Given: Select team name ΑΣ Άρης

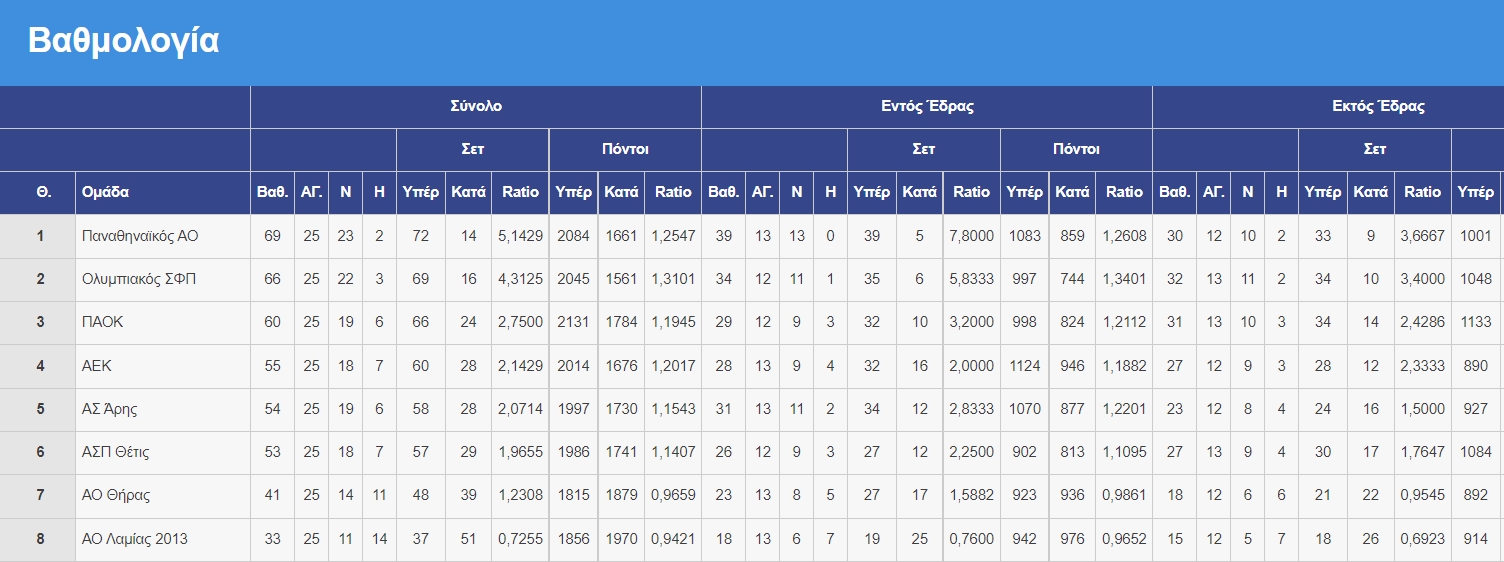Looking at the screenshot, I should [110, 409].
